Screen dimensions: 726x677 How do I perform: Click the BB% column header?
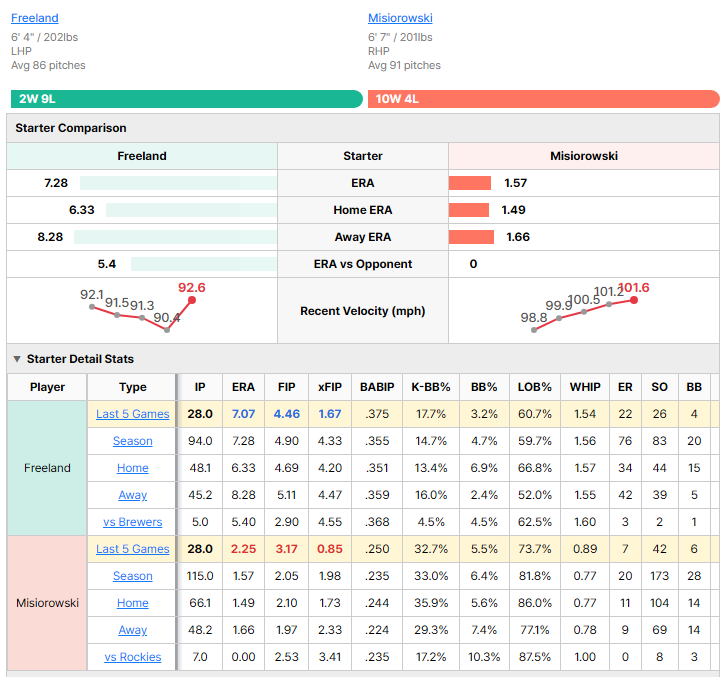[484, 387]
